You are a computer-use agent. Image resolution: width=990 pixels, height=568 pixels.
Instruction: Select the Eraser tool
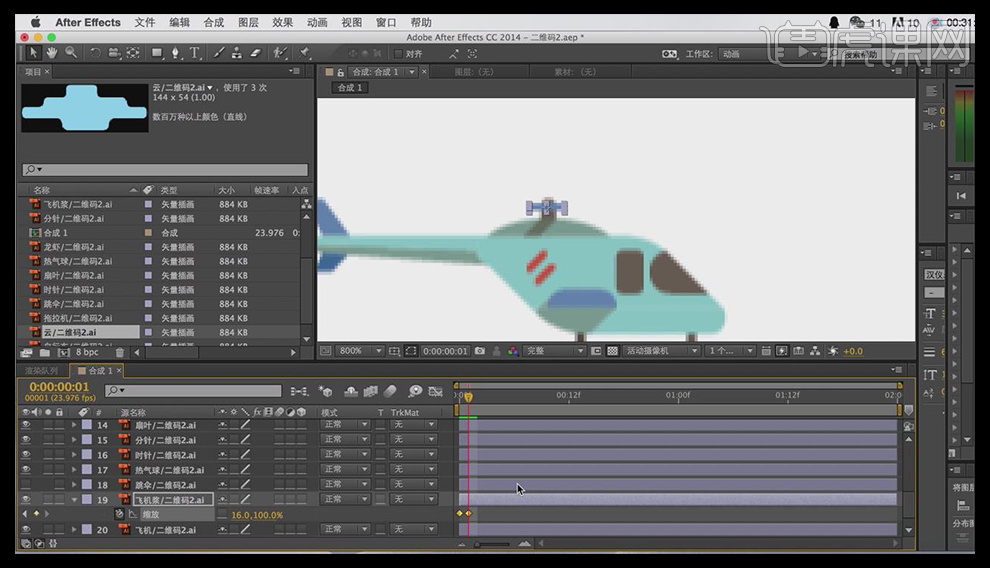(255, 53)
